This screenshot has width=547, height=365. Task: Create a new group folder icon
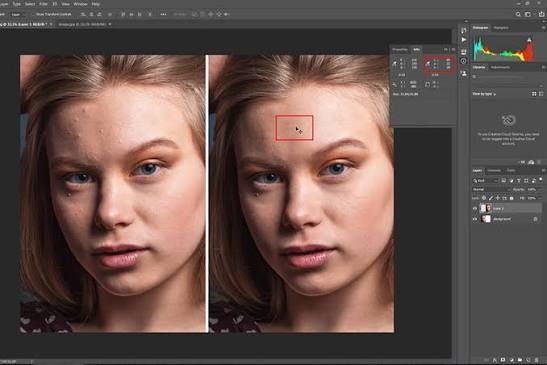coord(520,360)
